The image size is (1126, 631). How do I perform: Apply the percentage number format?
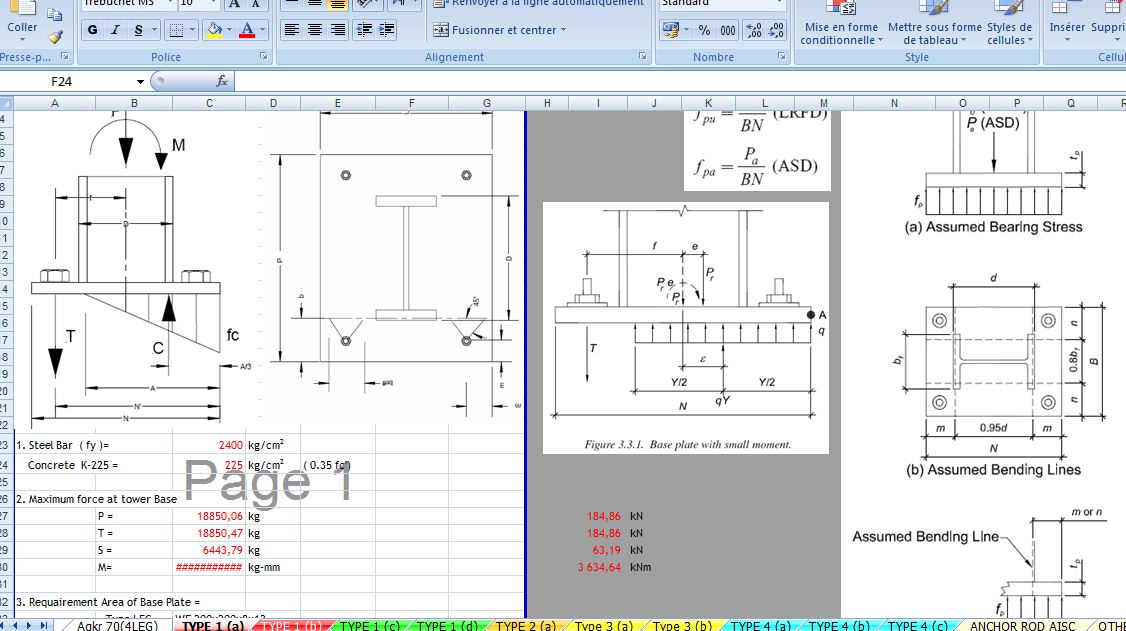(704, 30)
